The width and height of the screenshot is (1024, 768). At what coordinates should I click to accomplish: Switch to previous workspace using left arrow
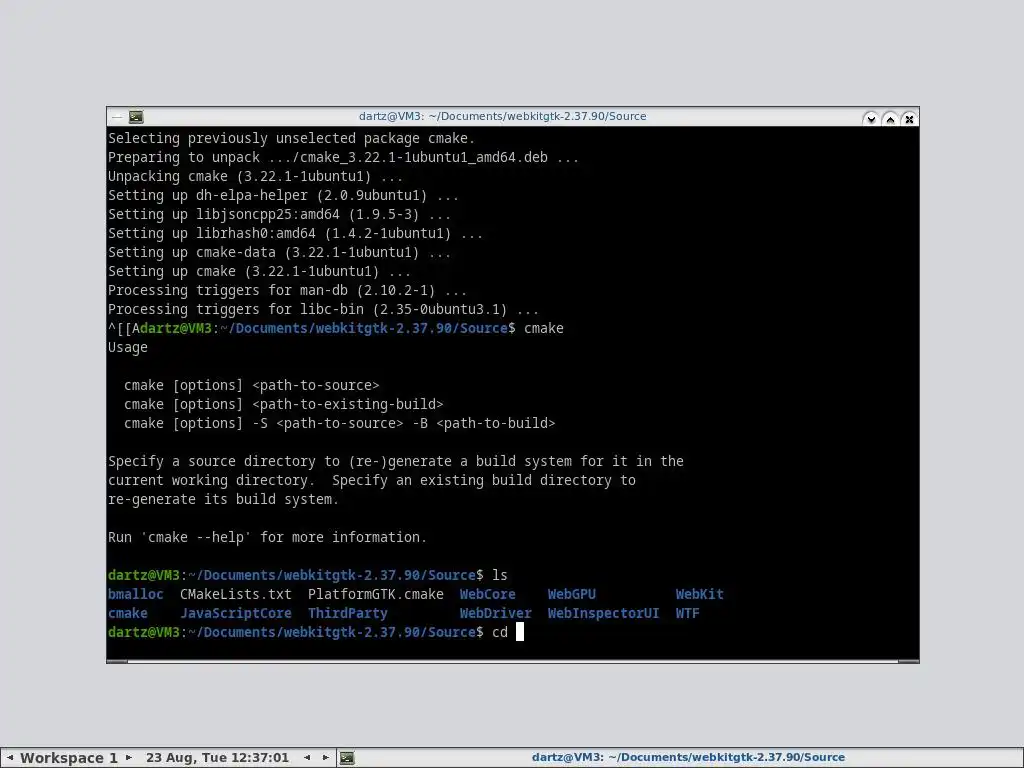click(x=10, y=758)
